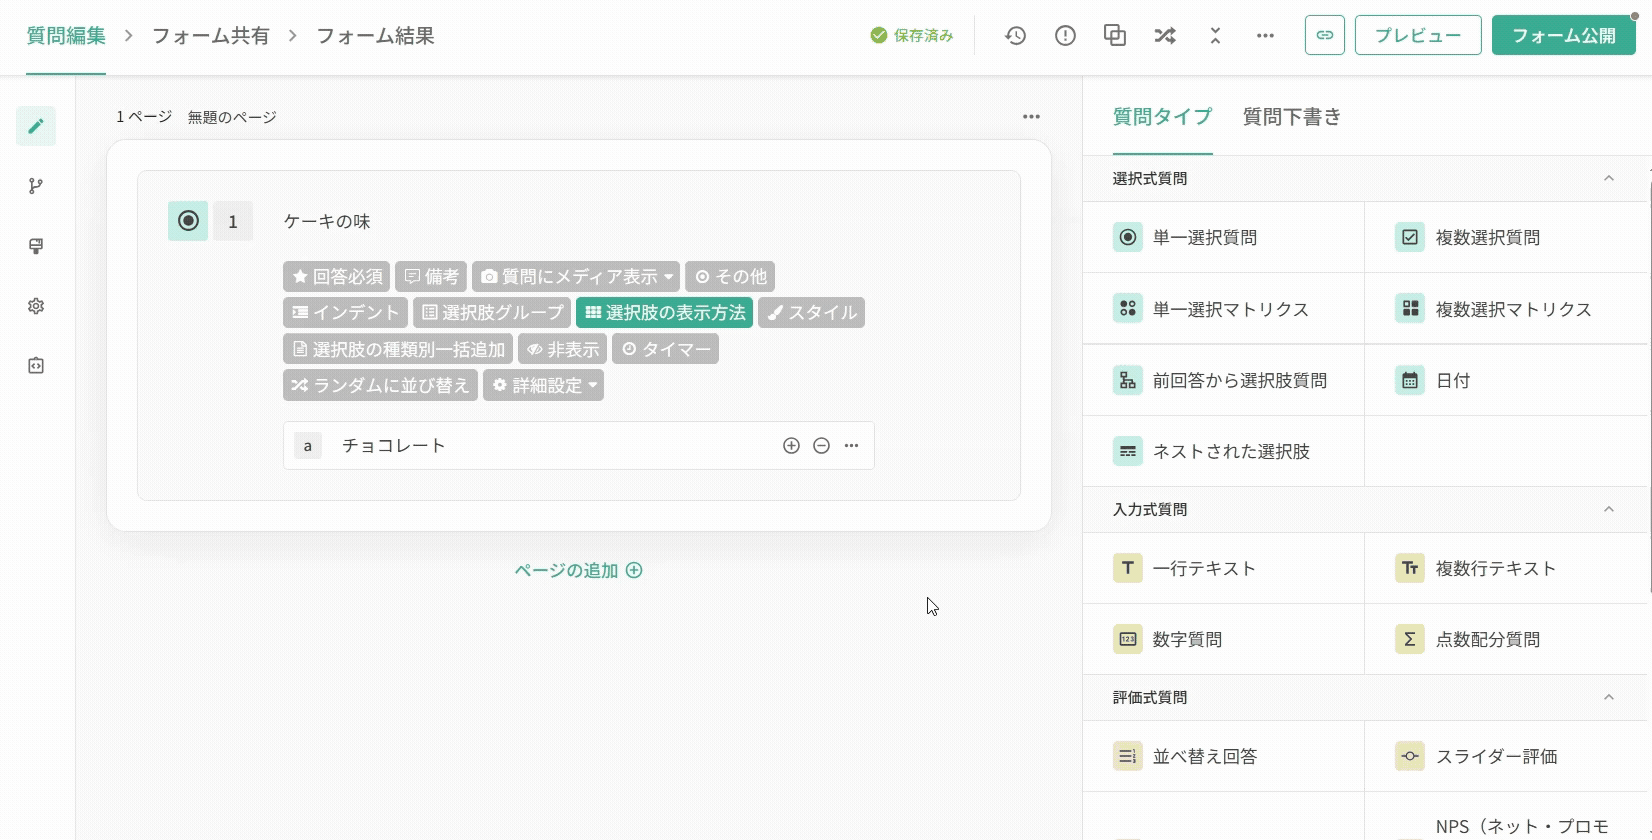Viewport: 1652px width, 840px height.
Task: Click the collapse arrows icon in header
Action: pos(1215,36)
